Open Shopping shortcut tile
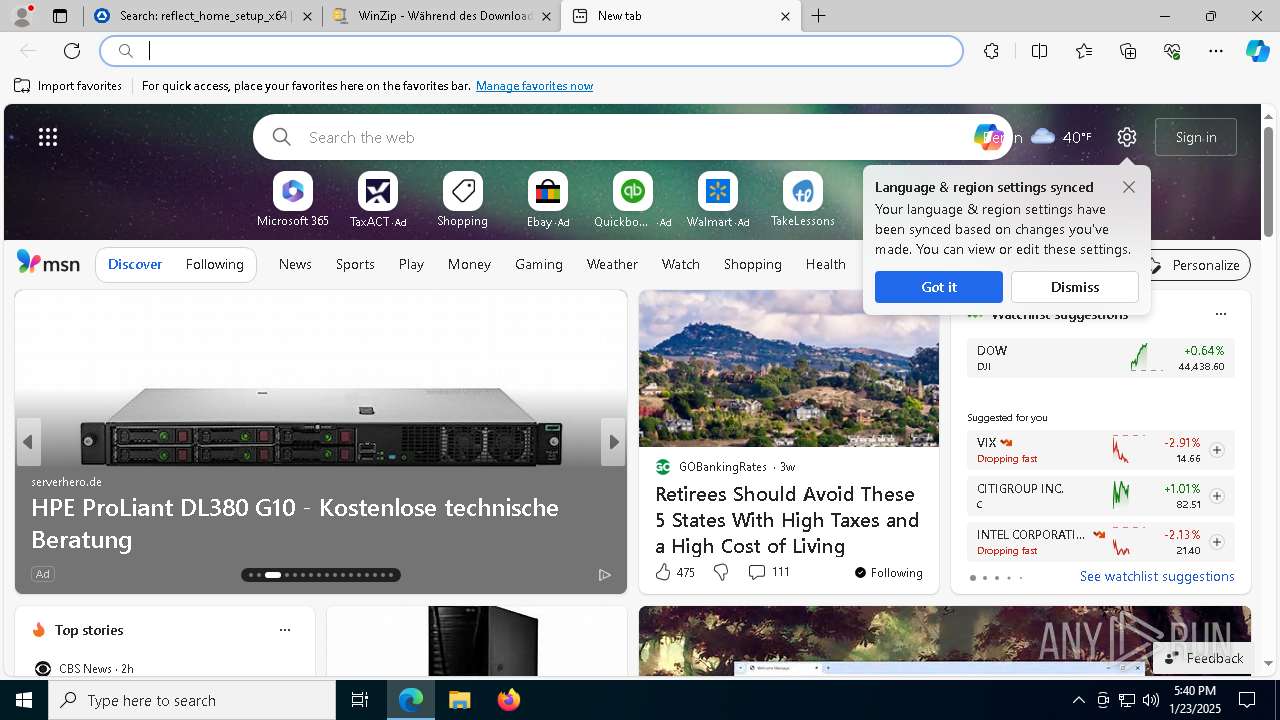Image resolution: width=1280 pixels, height=720 pixels. pyautogui.click(x=462, y=200)
